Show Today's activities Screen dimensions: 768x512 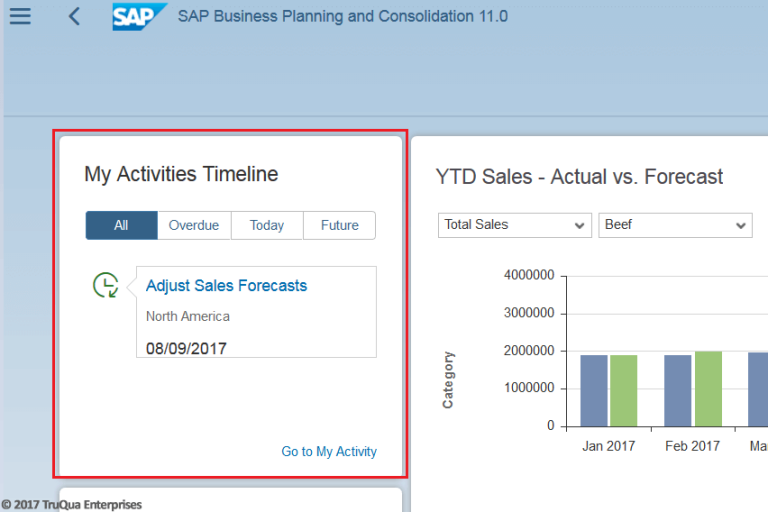pyautogui.click(x=267, y=225)
